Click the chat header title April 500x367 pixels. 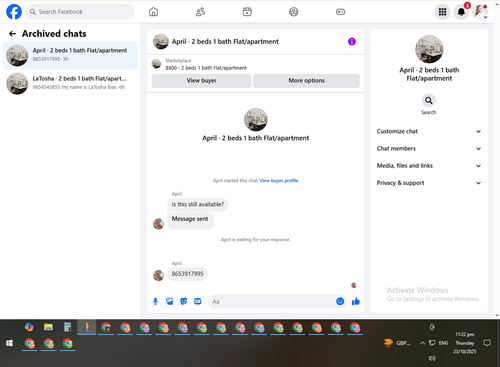(x=225, y=42)
